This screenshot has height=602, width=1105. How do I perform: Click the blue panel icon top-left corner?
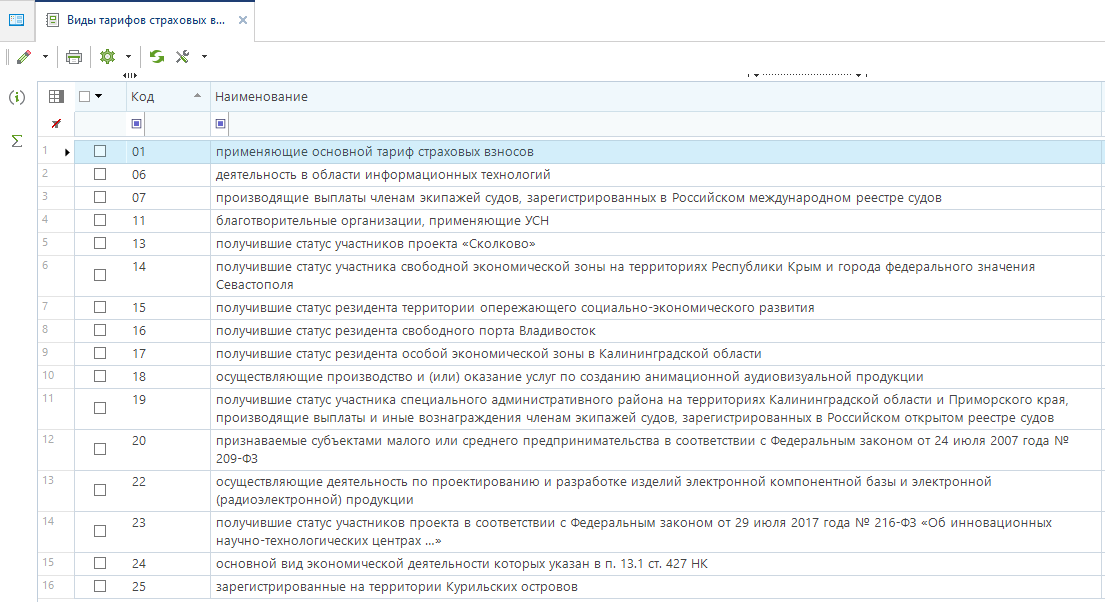[x=16, y=18]
